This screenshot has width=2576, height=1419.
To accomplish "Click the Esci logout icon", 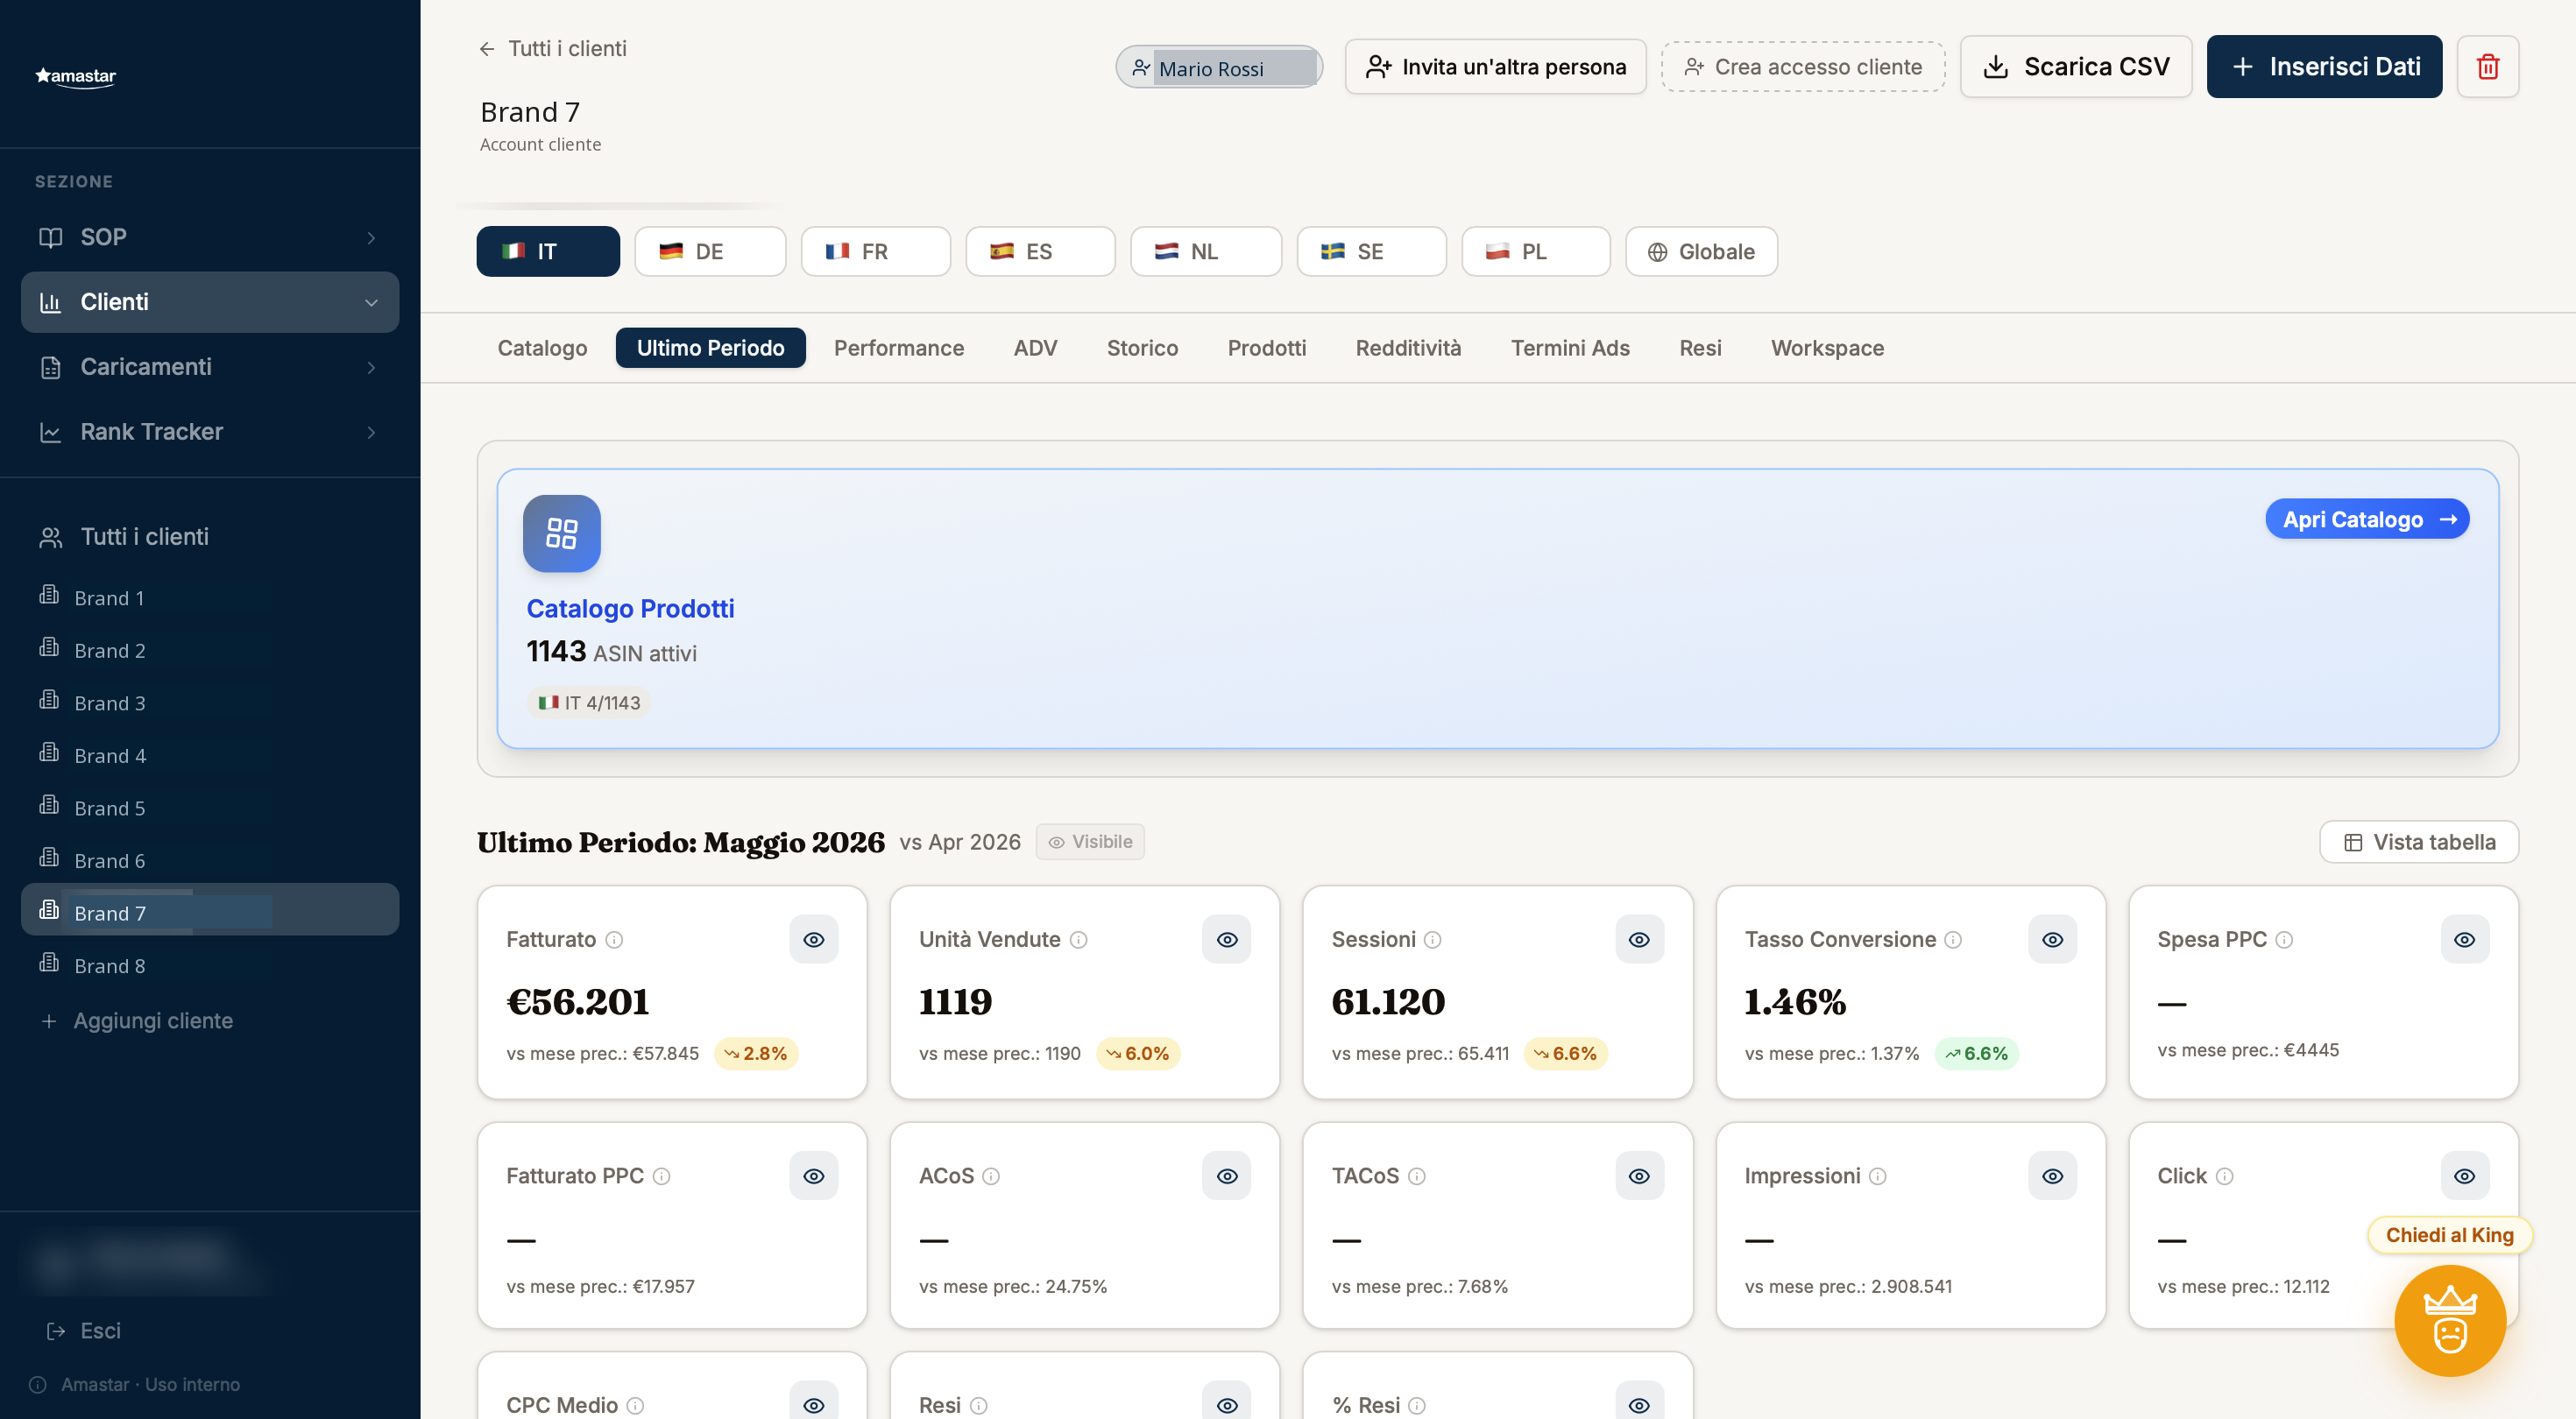I will pos(55,1331).
